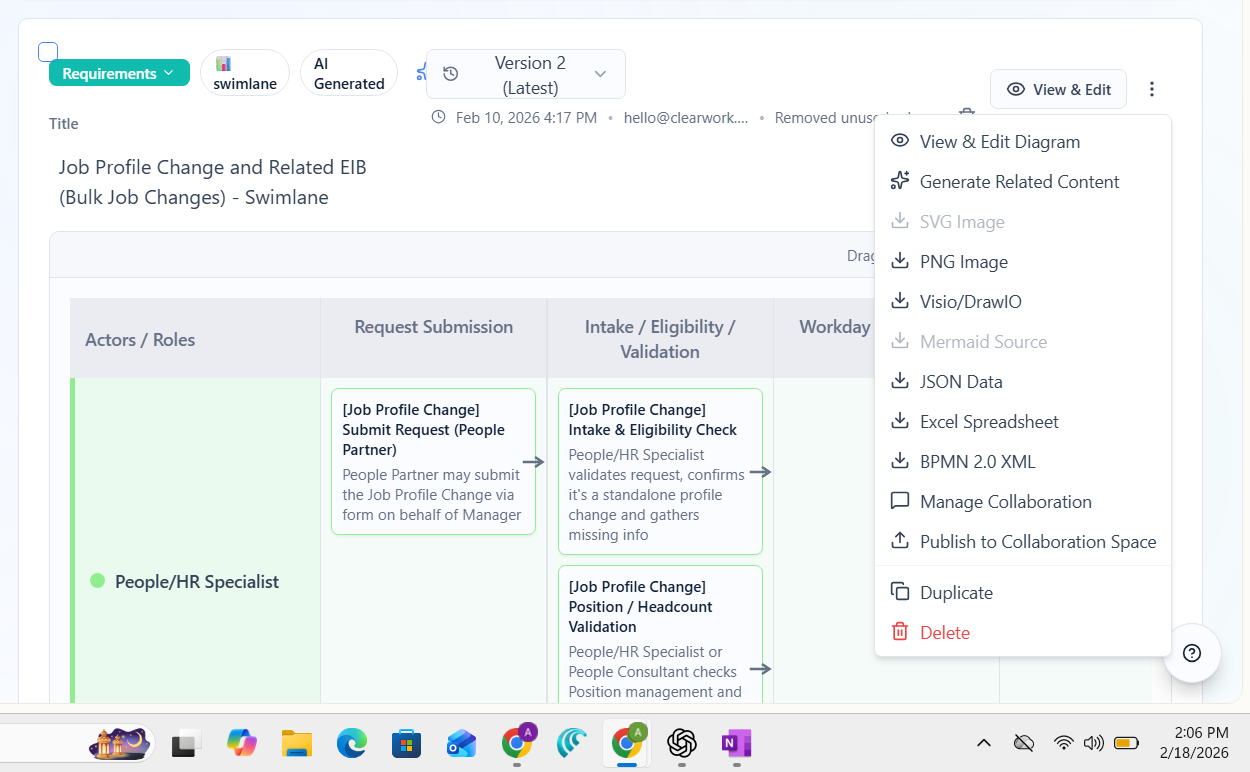Open Outlook from the taskbar
The width and height of the screenshot is (1250, 772).
[461, 743]
